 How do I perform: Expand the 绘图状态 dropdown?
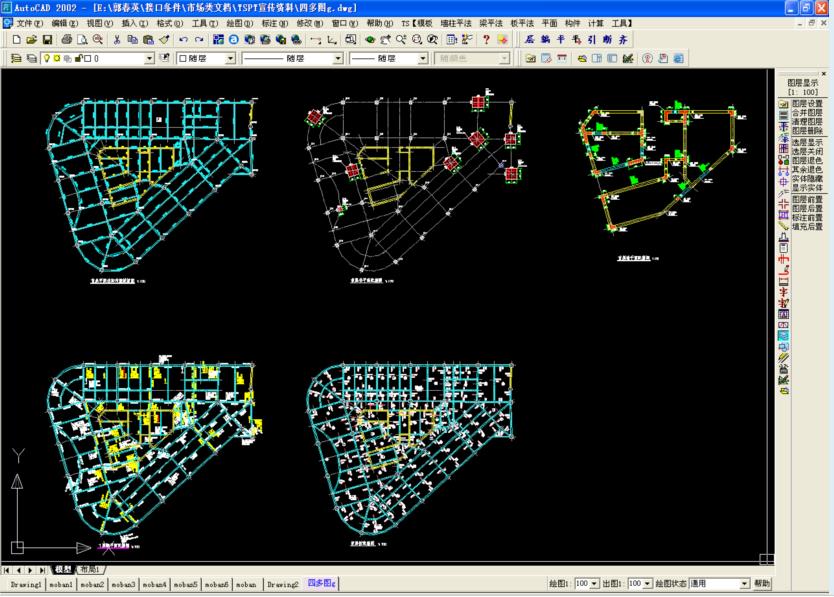(744, 583)
